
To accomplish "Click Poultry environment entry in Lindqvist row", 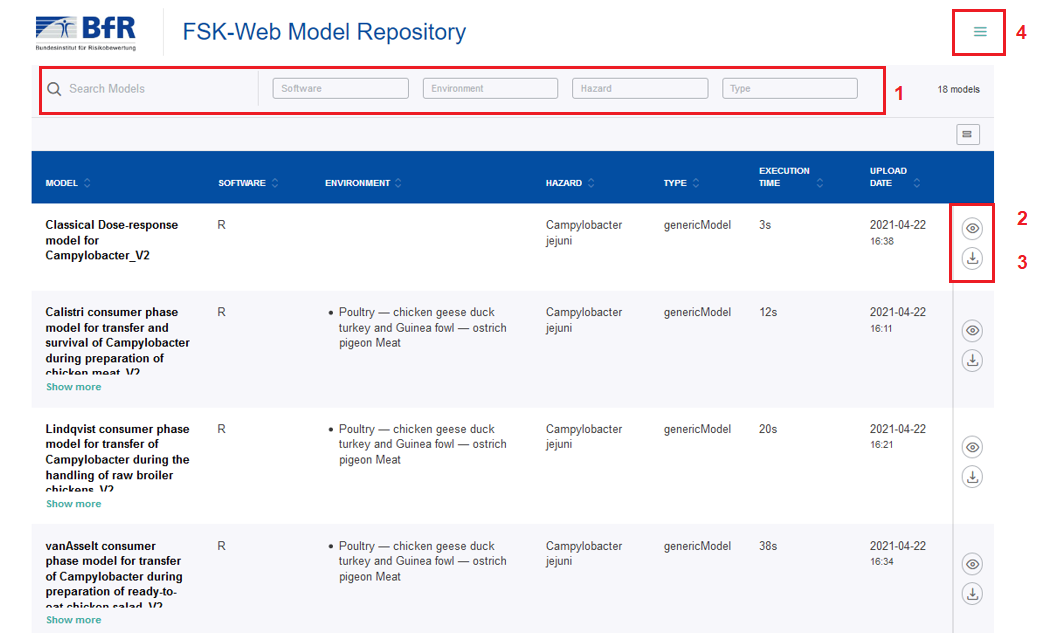I will [x=422, y=444].
